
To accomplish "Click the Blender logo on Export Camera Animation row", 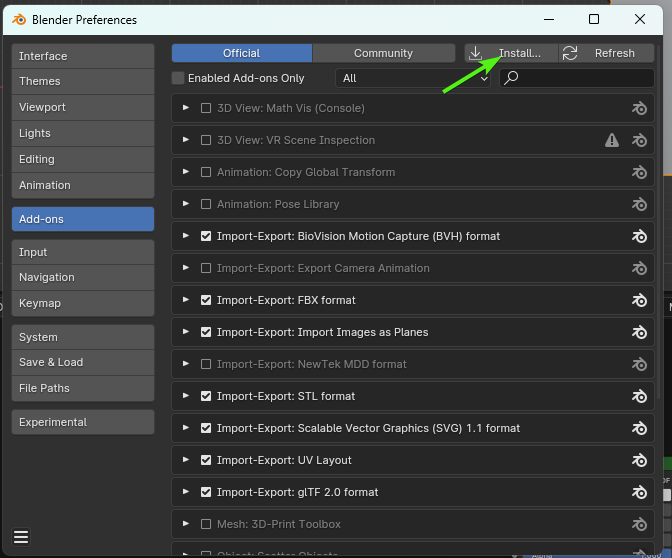I will (639, 268).
